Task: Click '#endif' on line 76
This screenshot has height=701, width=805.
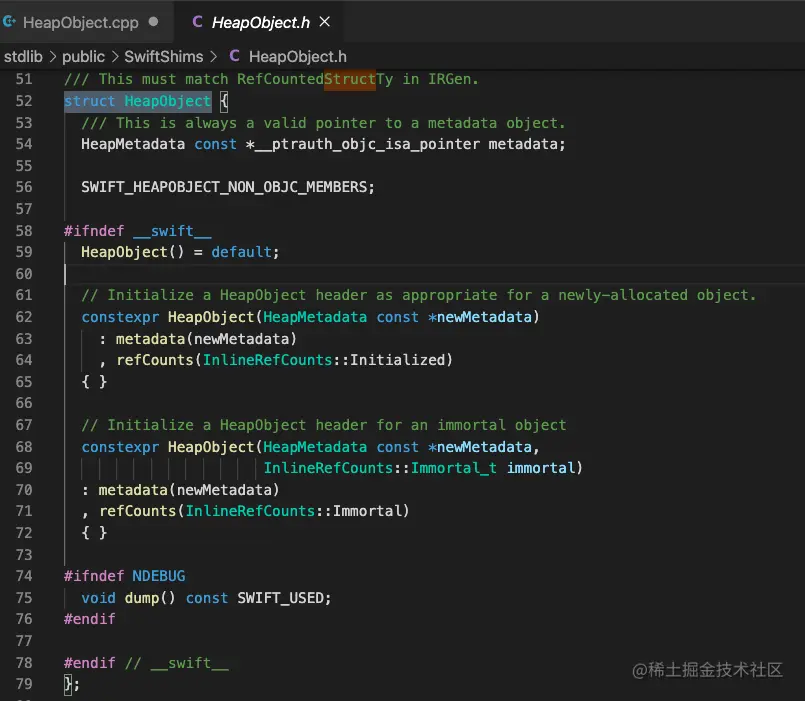Action: [90, 619]
